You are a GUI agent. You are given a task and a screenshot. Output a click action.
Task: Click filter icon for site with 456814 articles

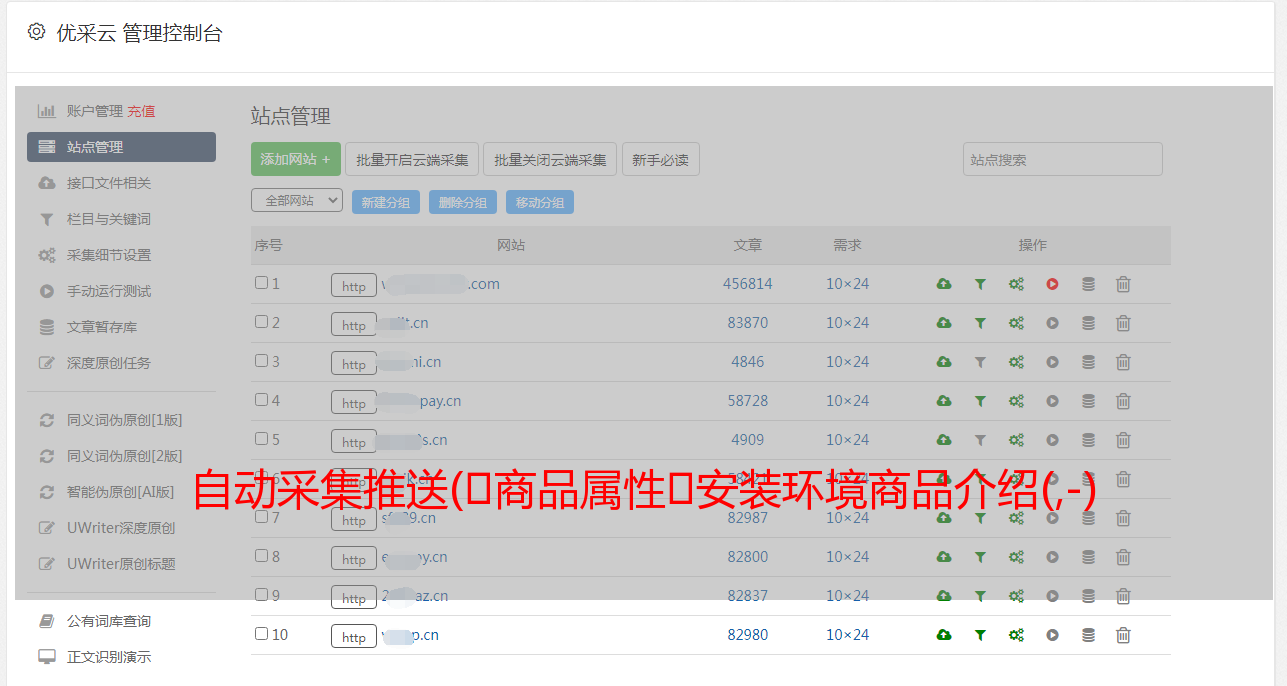[x=980, y=284]
